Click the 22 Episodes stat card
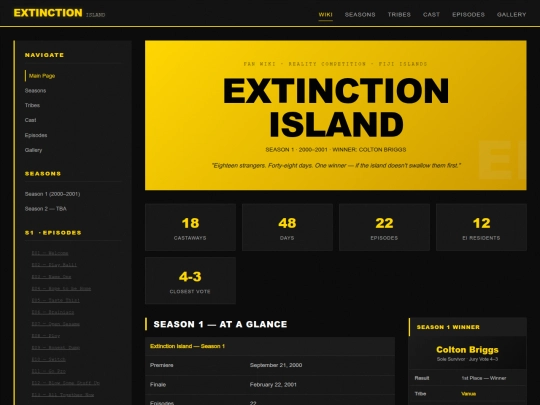 [x=384, y=227]
